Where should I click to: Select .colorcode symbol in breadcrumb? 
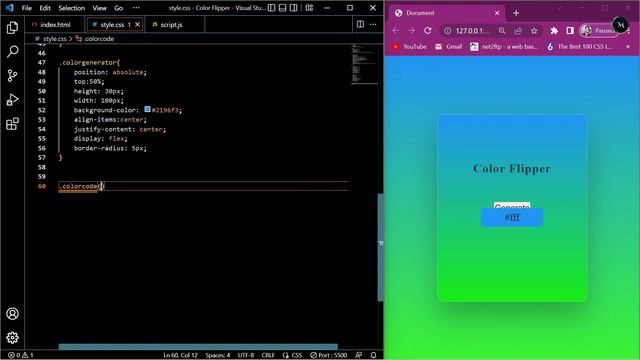tap(99, 39)
